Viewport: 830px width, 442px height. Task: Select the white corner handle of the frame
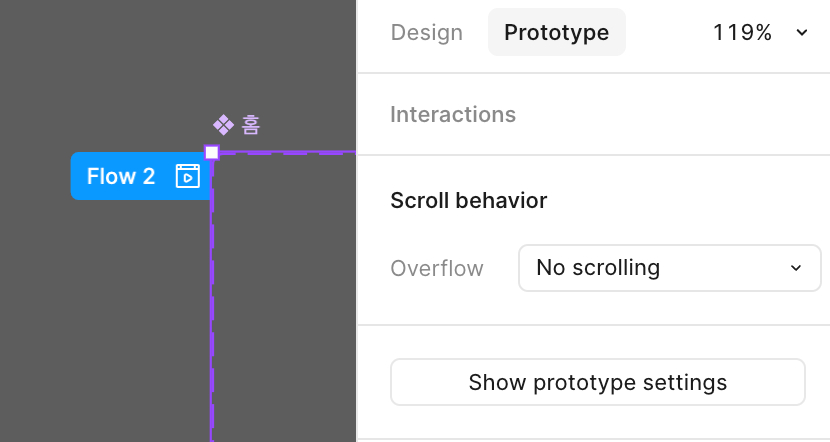pos(212,152)
